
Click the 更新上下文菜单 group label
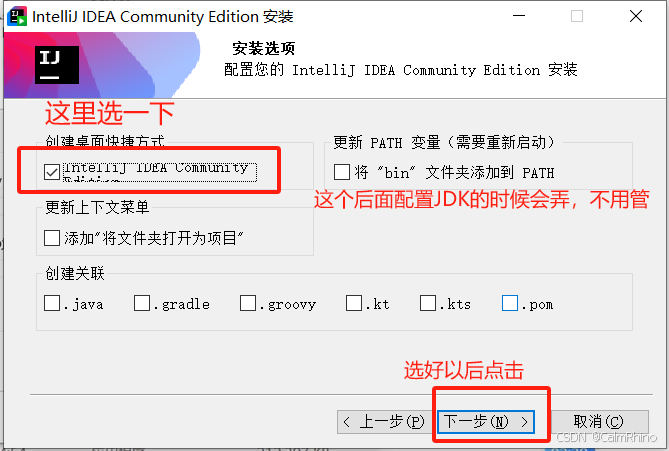click(x=97, y=207)
